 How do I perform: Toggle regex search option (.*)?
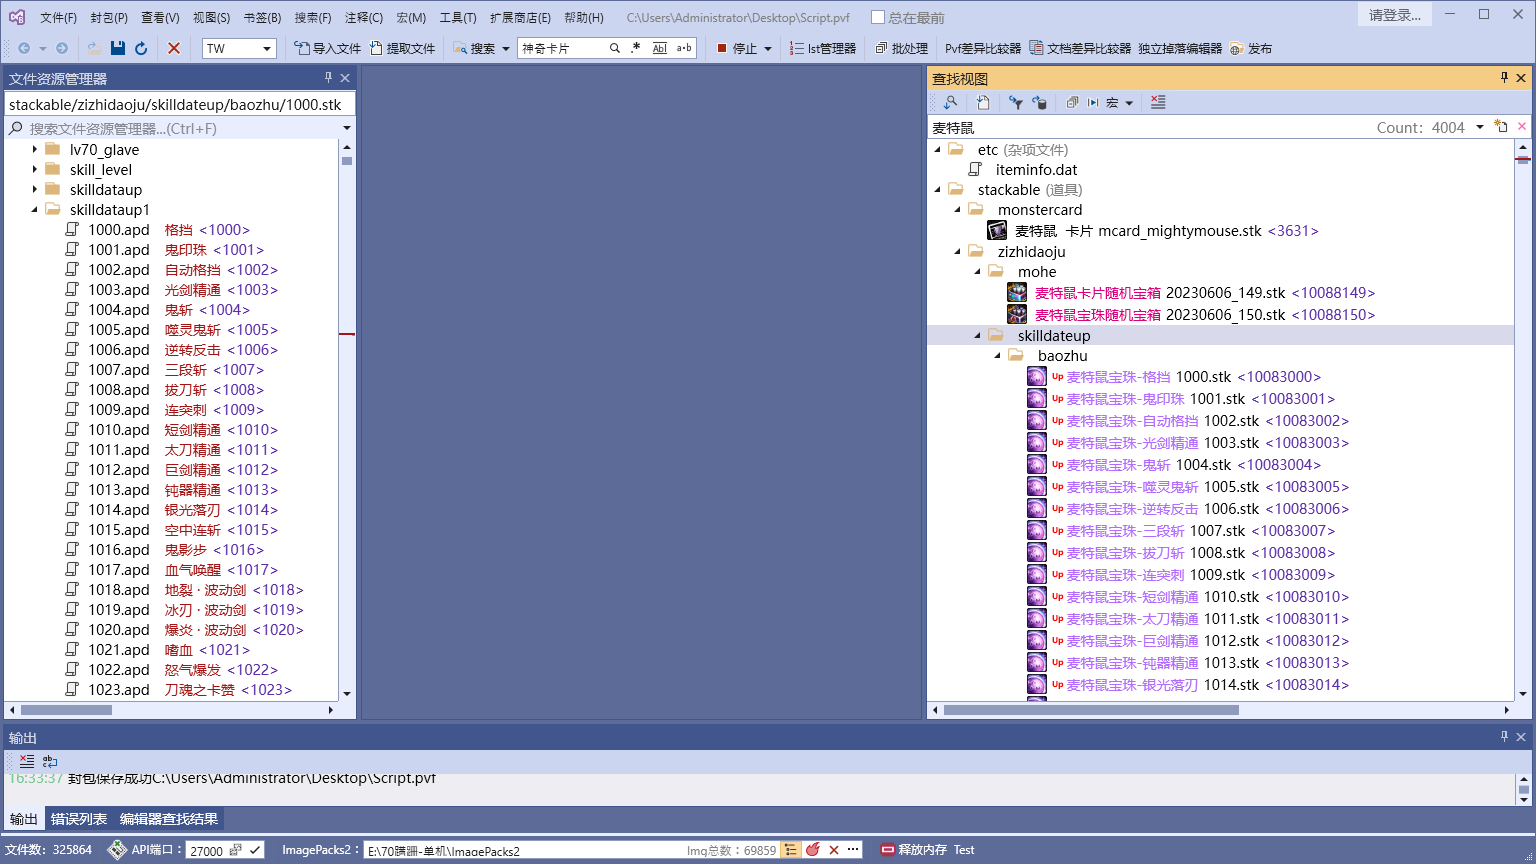[636, 48]
